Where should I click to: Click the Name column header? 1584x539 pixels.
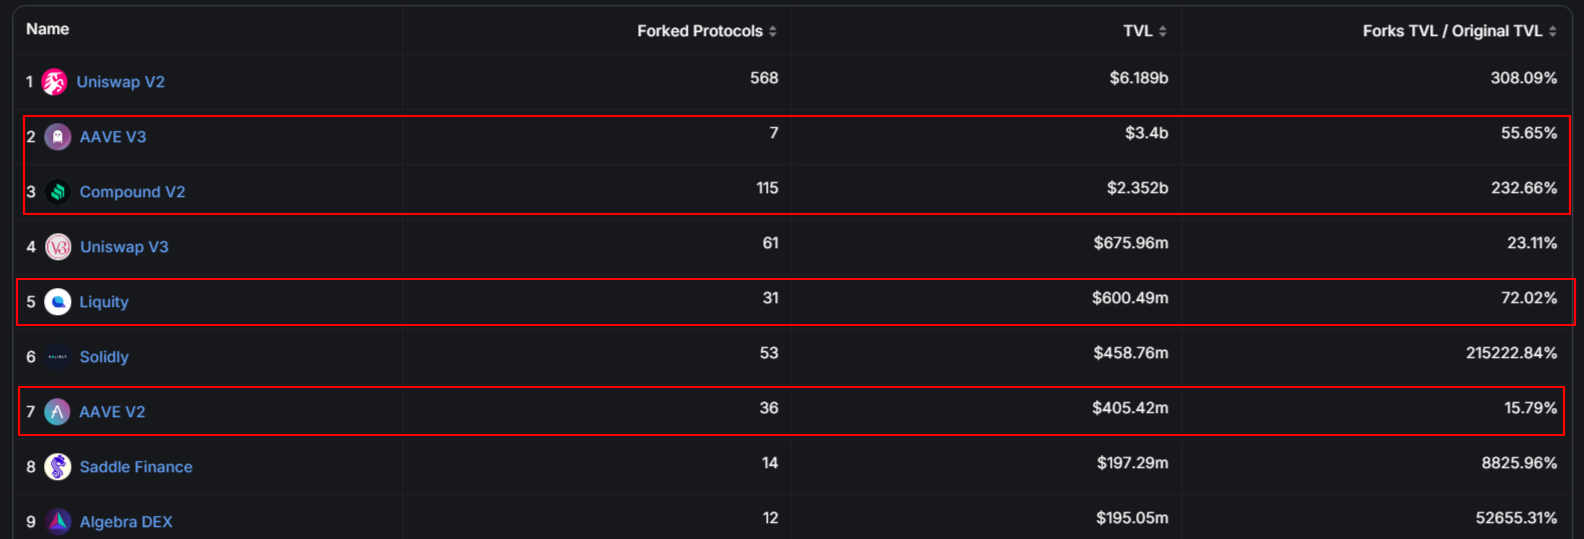click(47, 29)
